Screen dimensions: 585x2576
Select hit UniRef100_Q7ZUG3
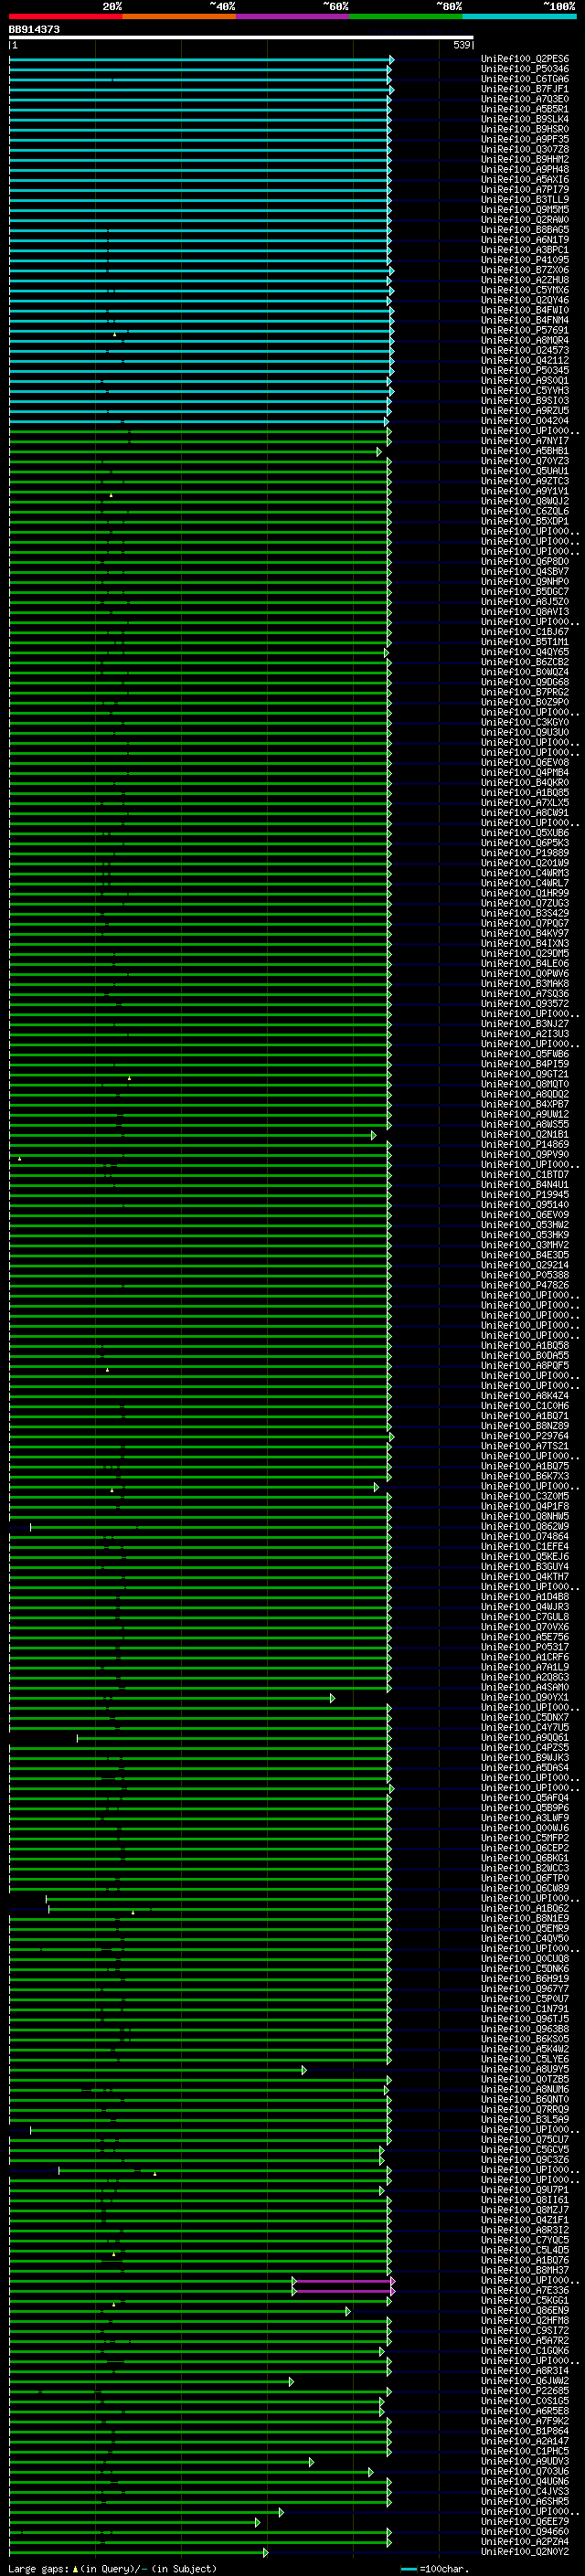click(525, 903)
